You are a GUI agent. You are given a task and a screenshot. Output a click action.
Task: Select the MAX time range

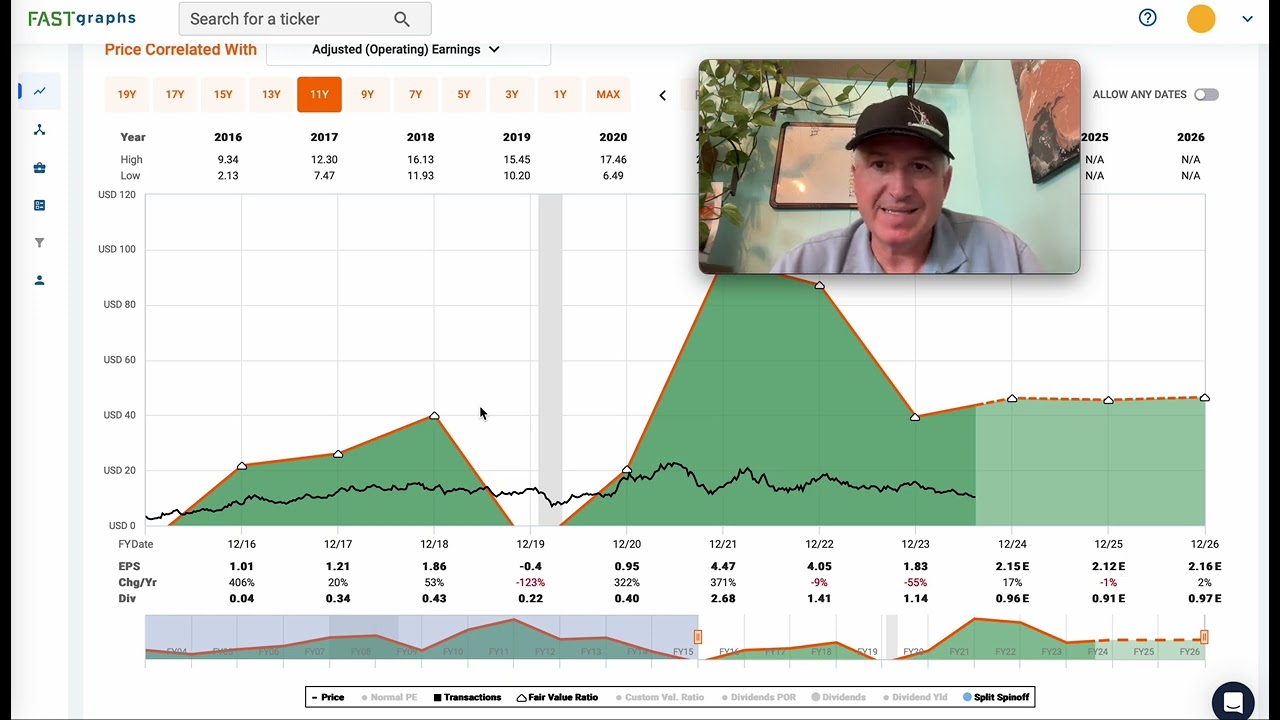(608, 95)
